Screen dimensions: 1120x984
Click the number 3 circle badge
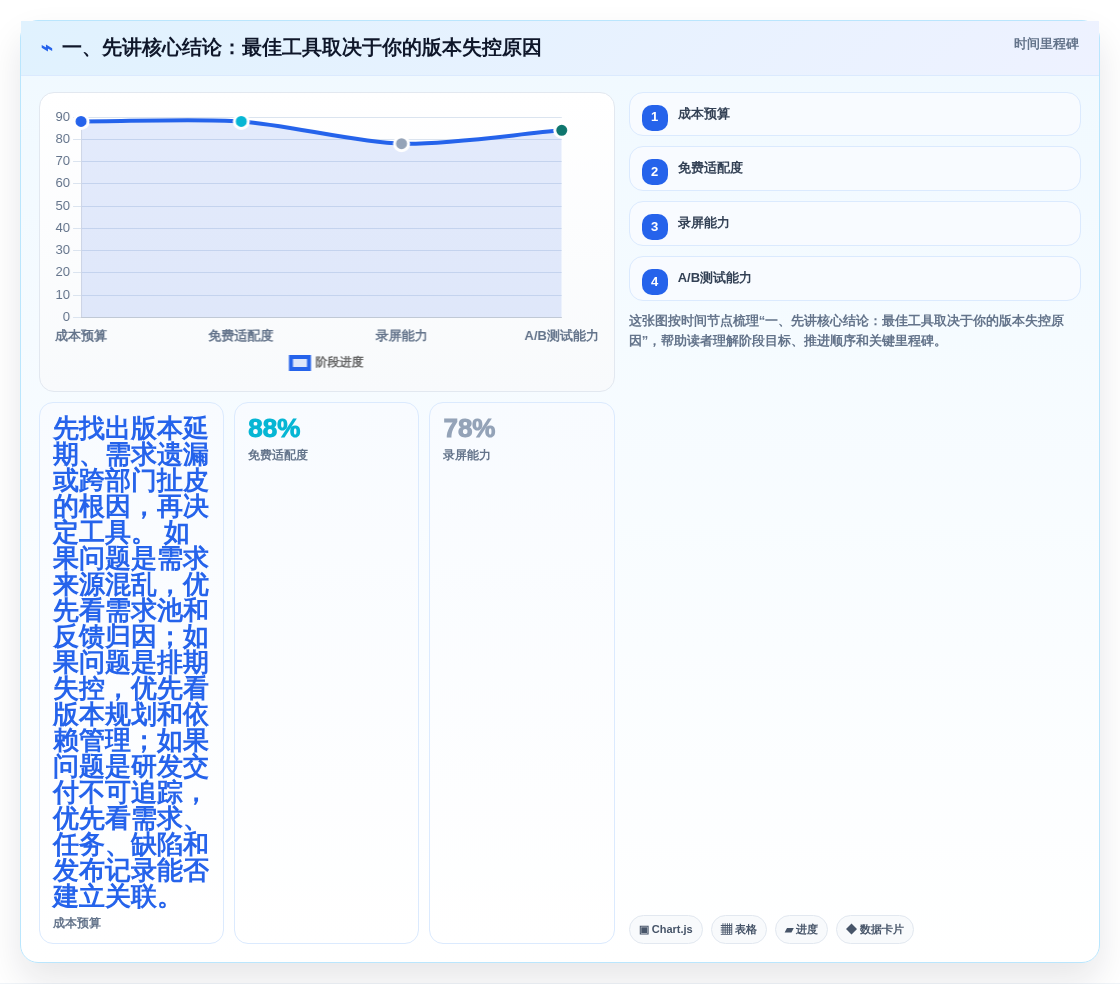654,226
